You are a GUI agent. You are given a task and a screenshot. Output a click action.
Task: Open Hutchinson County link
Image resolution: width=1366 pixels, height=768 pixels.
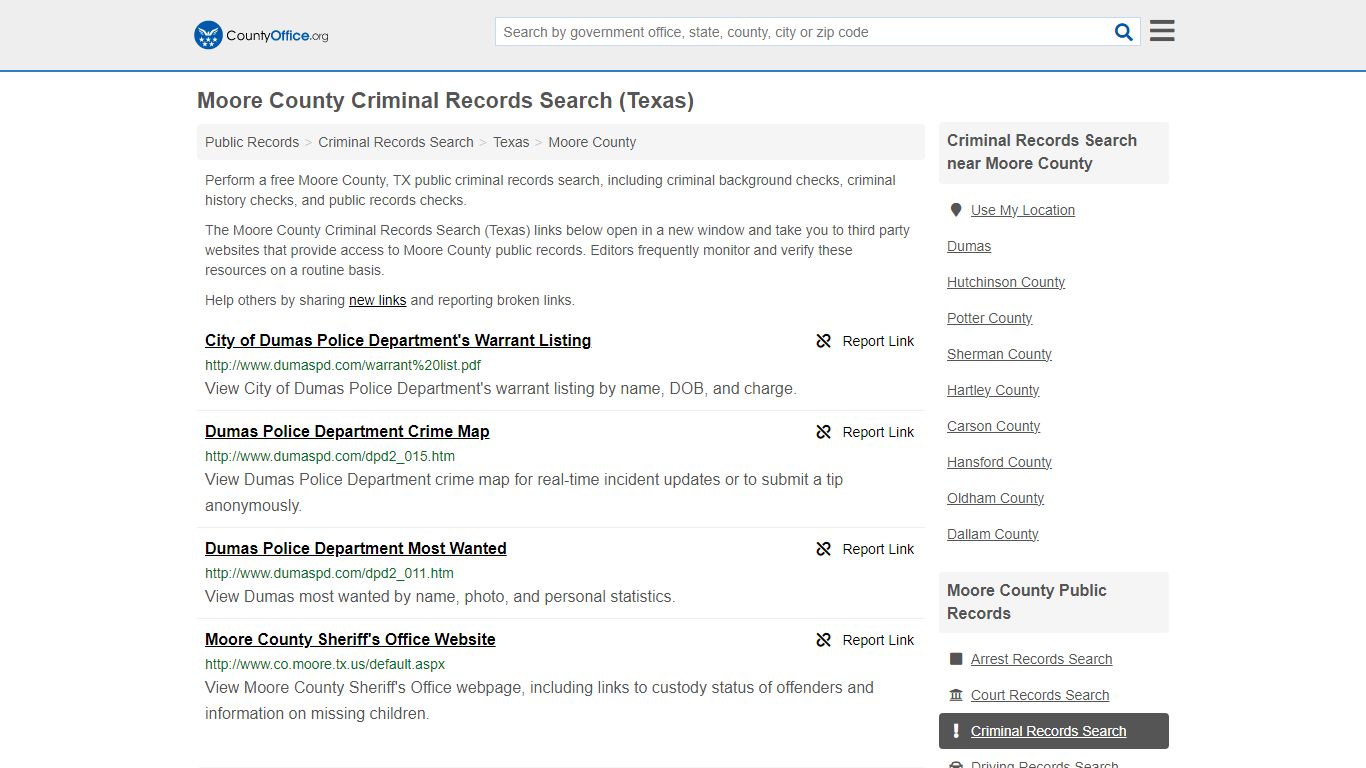[x=1006, y=282]
